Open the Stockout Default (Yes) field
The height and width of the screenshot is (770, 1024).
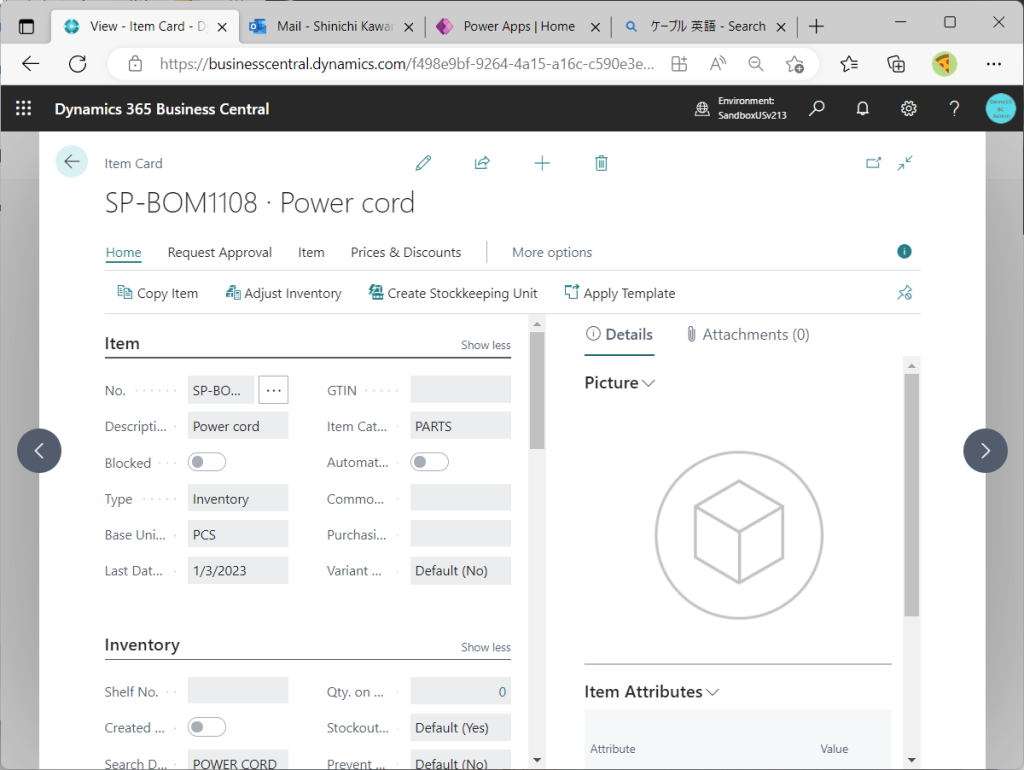(x=460, y=728)
